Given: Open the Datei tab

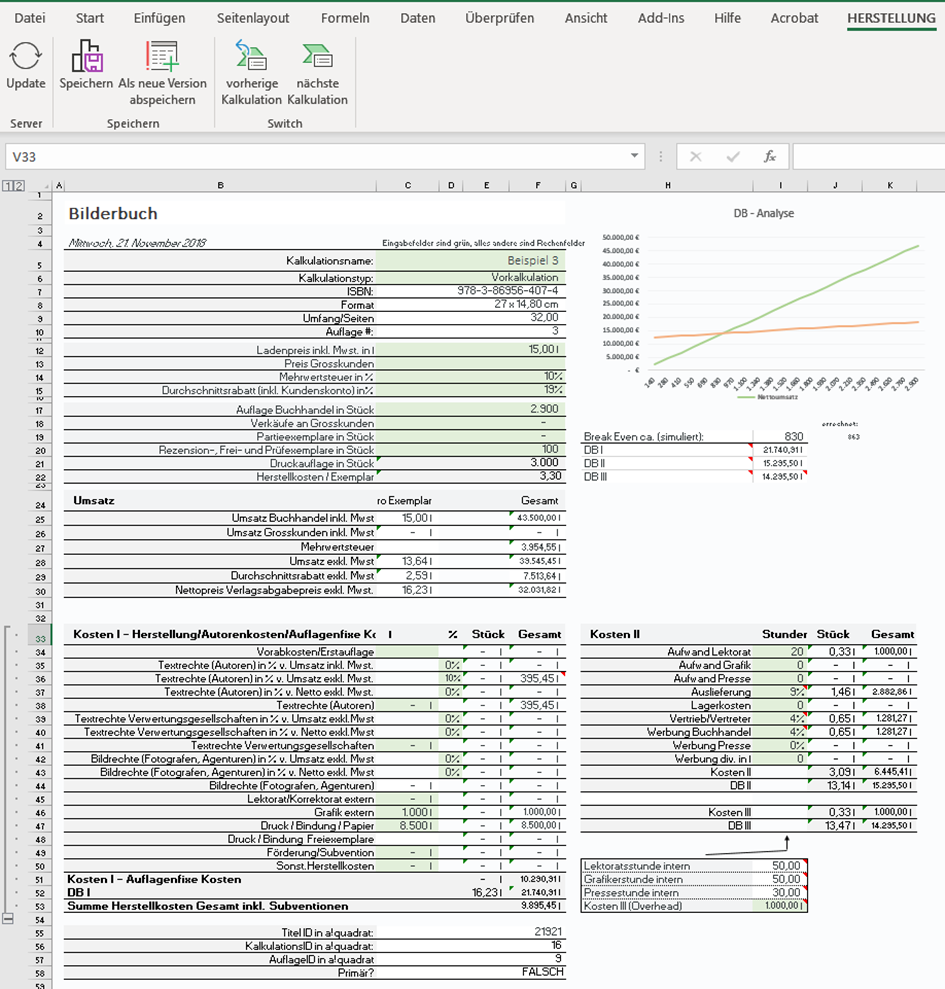Looking at the screenshot, I should tap(30, 18).
